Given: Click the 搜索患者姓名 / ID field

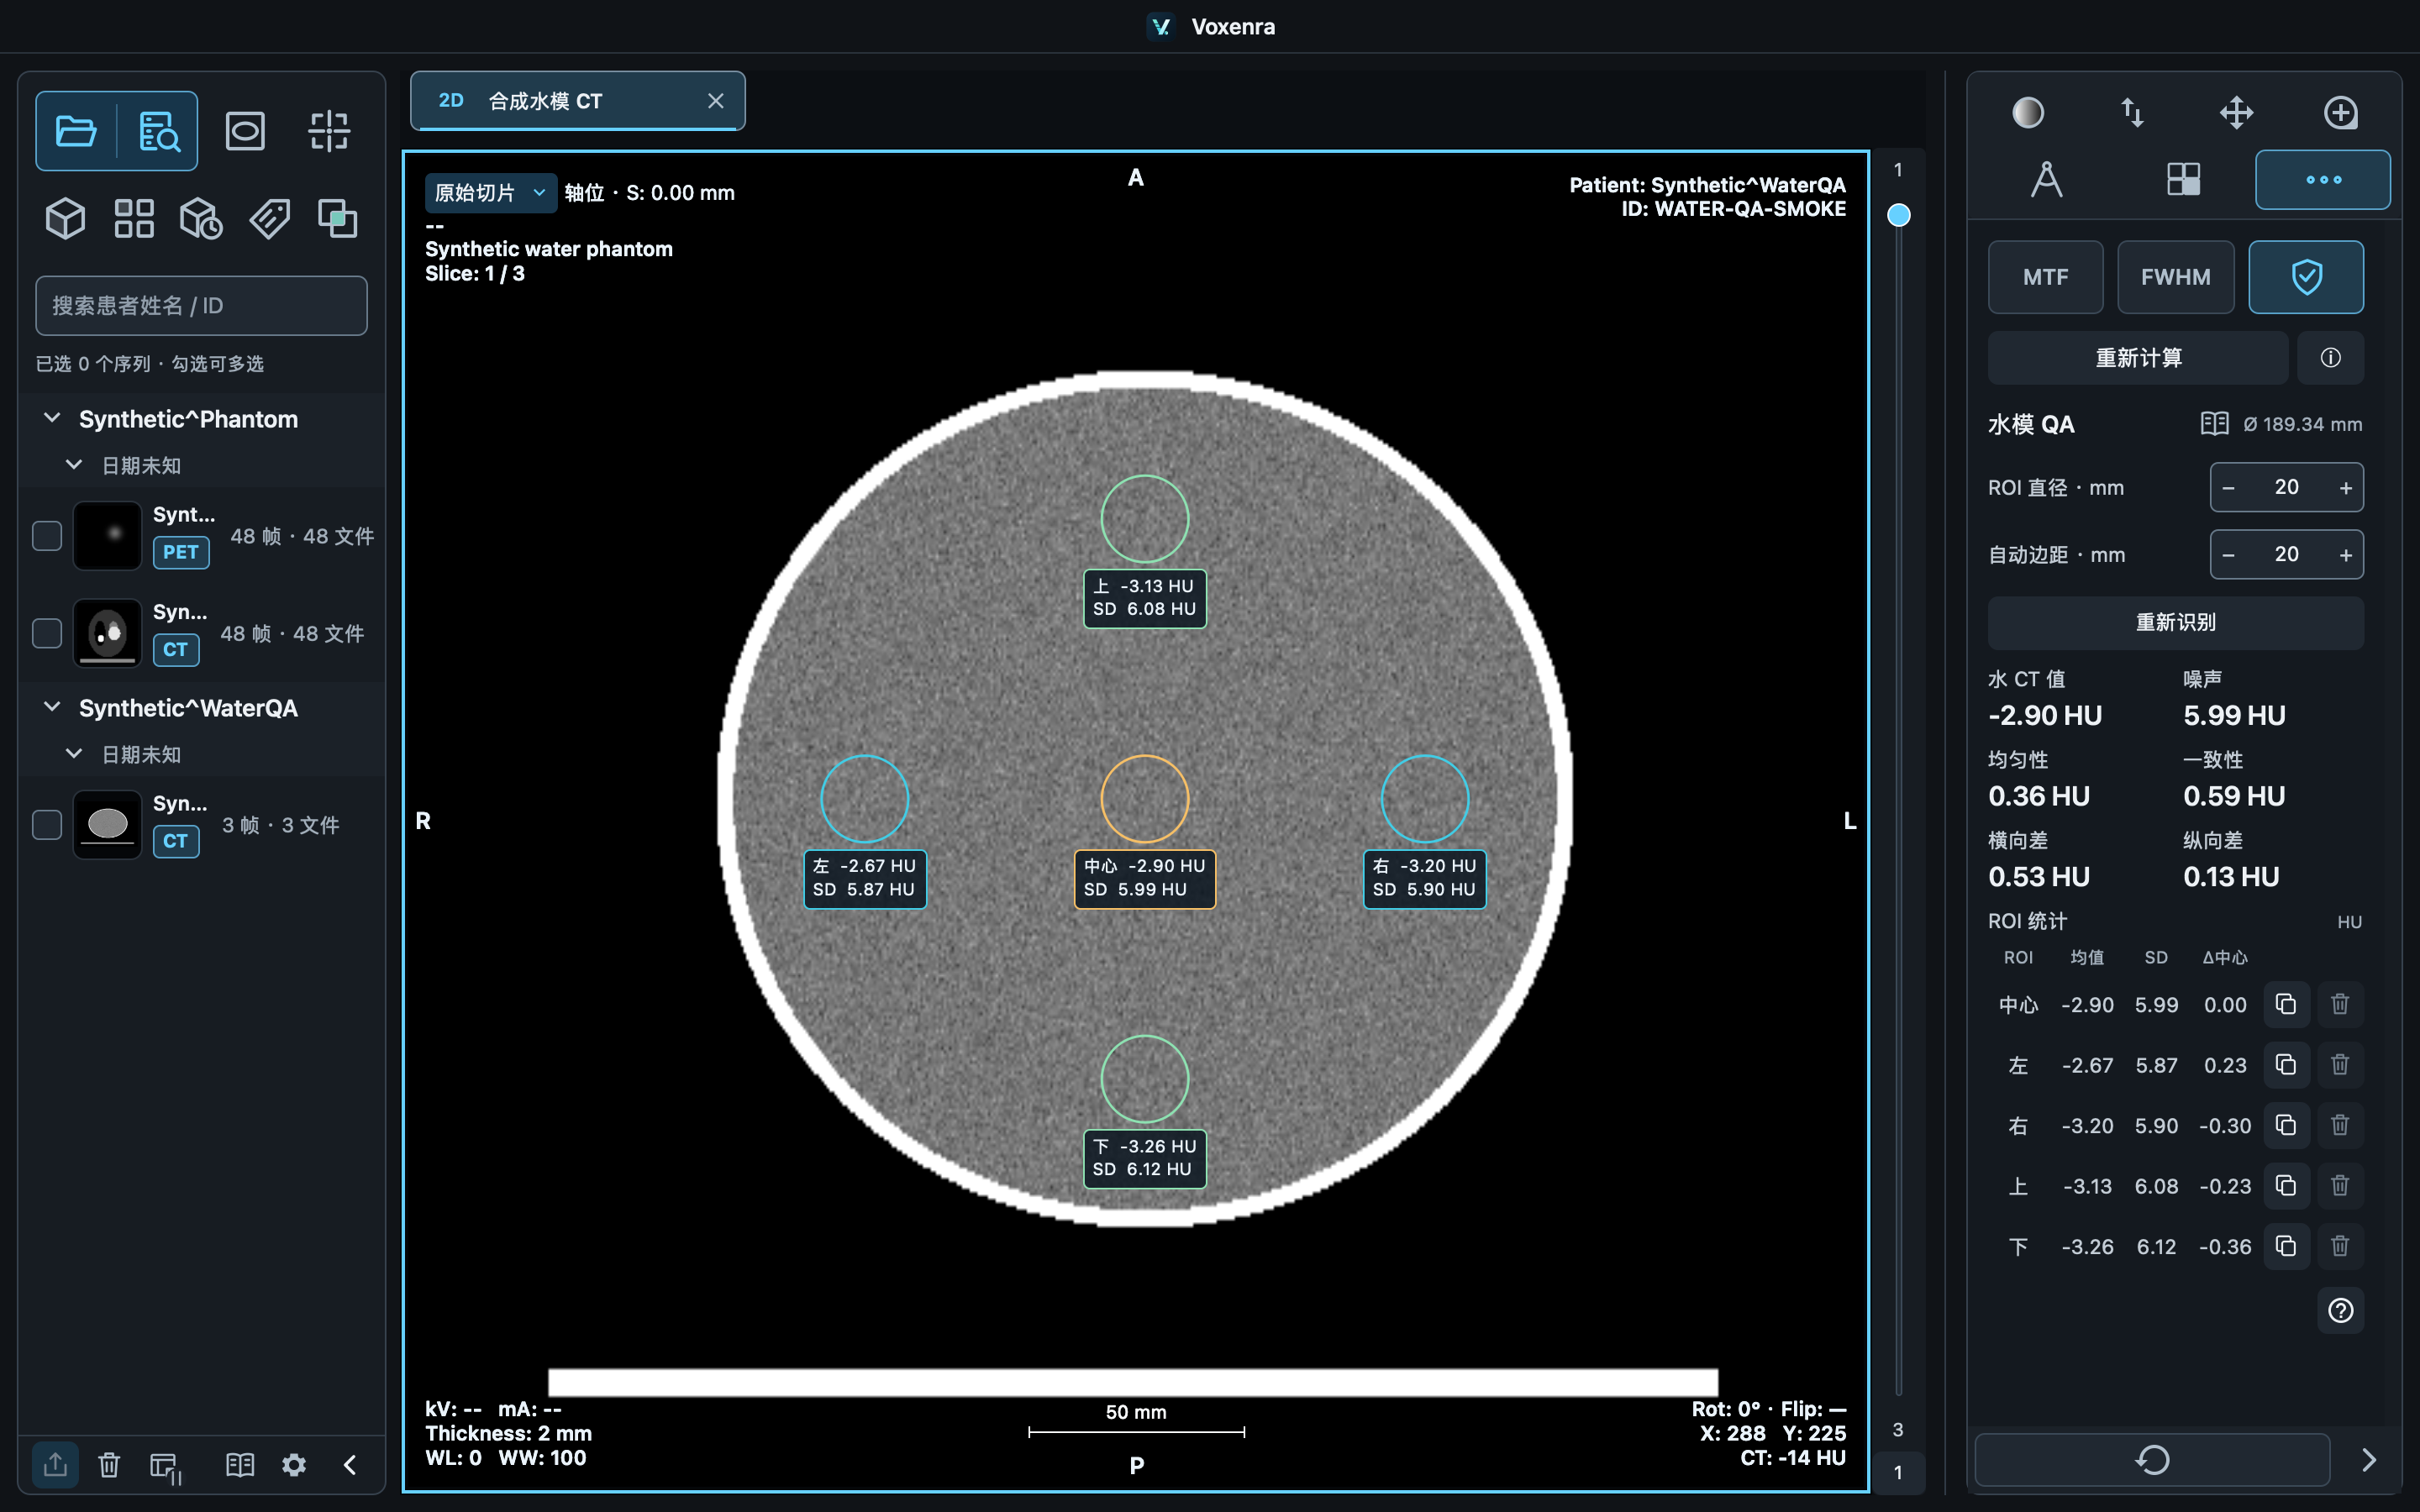Looking at the screenshot, I should point(201,306).
